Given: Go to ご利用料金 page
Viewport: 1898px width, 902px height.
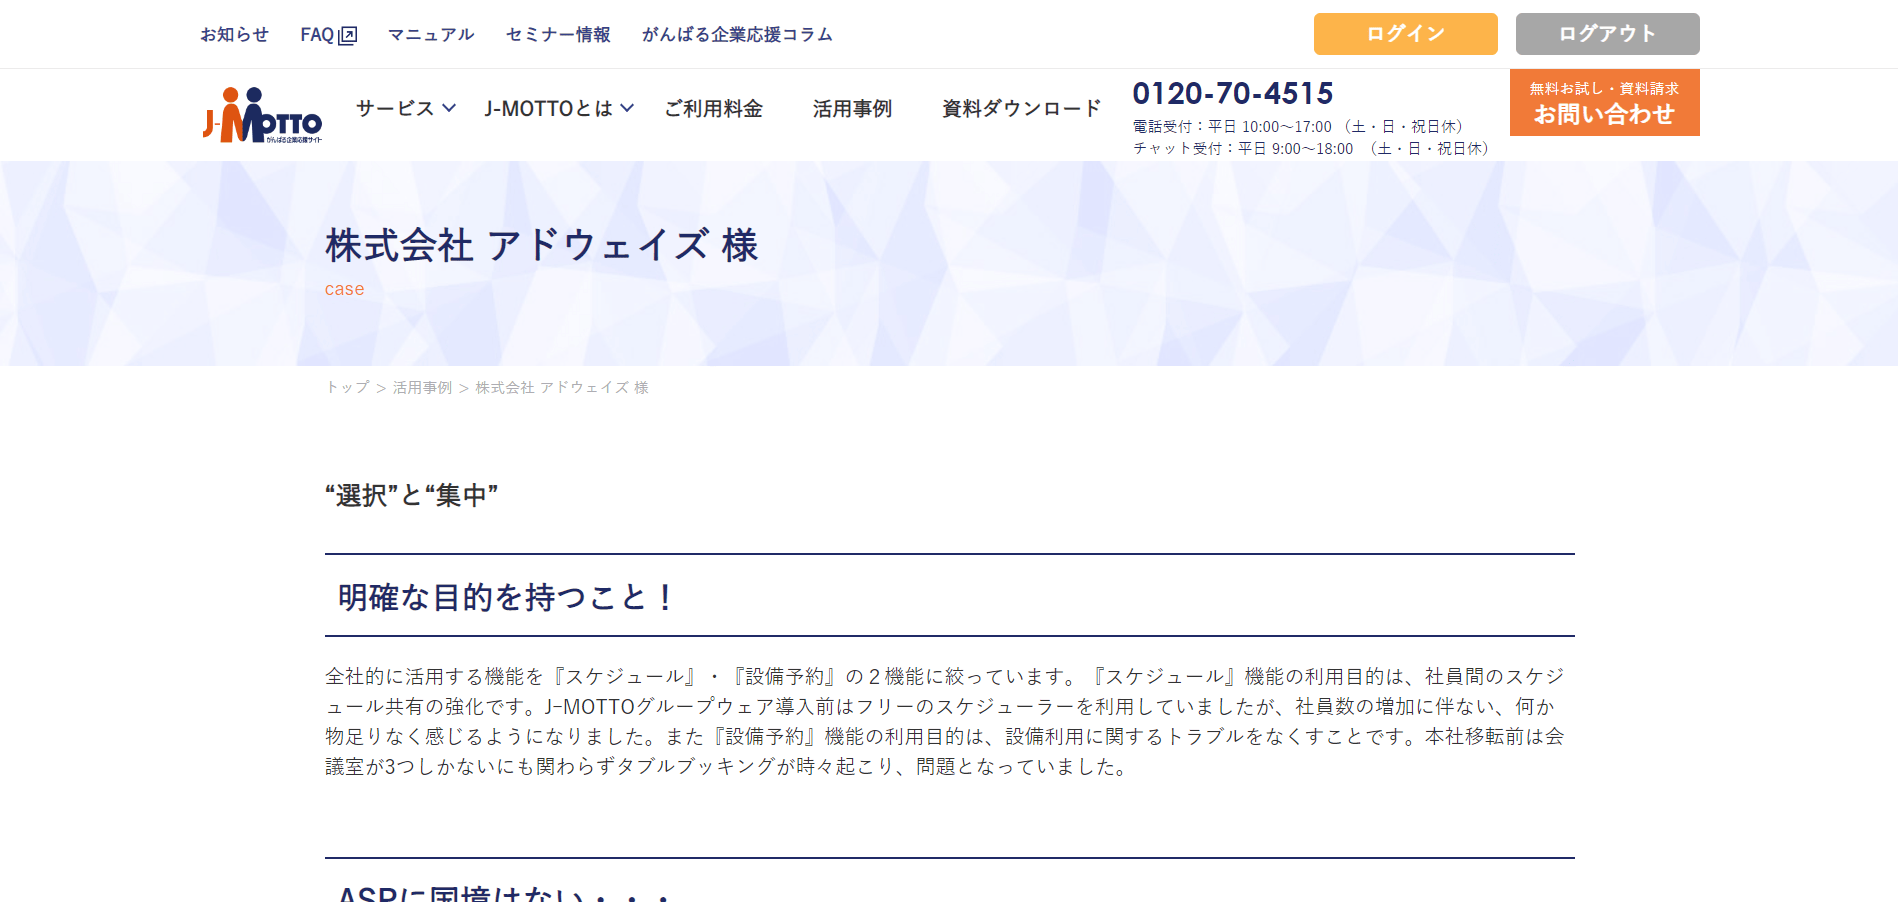Looking at the screenshot, I should (x=713, y=108).
